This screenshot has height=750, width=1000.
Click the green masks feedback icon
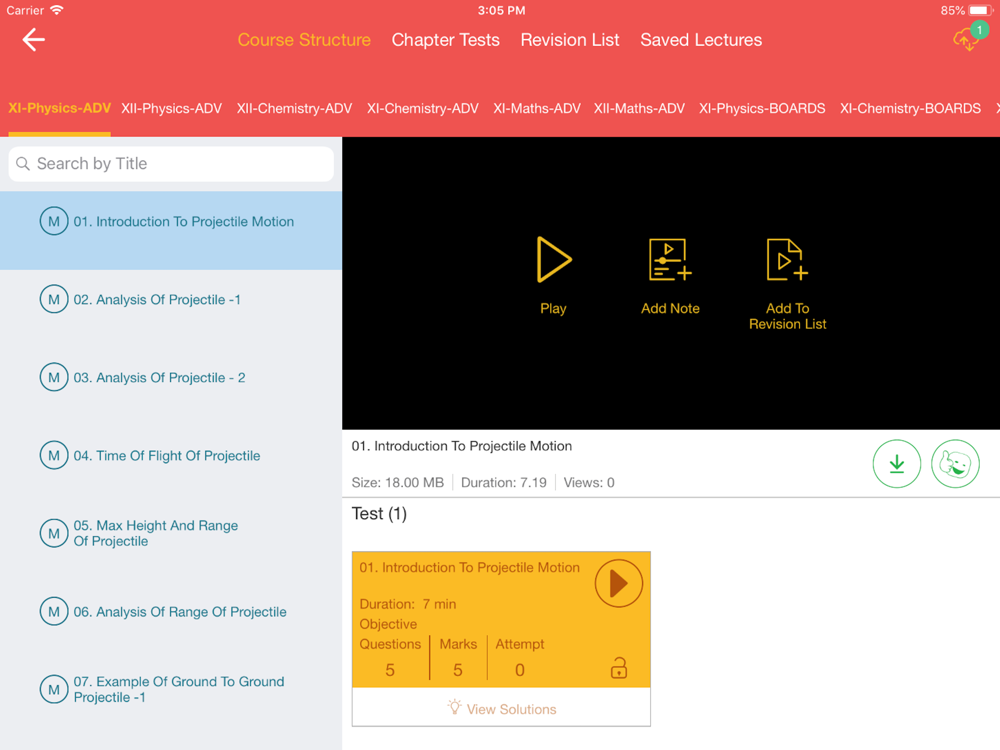click(x=955, y=464)
